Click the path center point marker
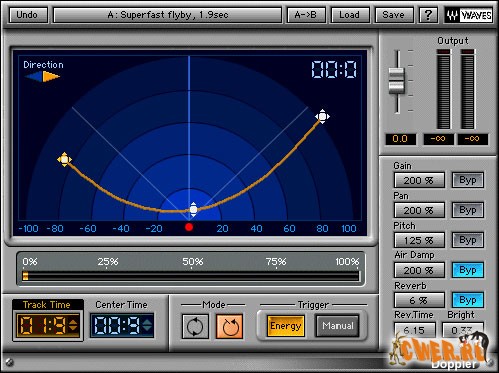The height and width of the screenshot is (373, 499). tap(193, 209)
